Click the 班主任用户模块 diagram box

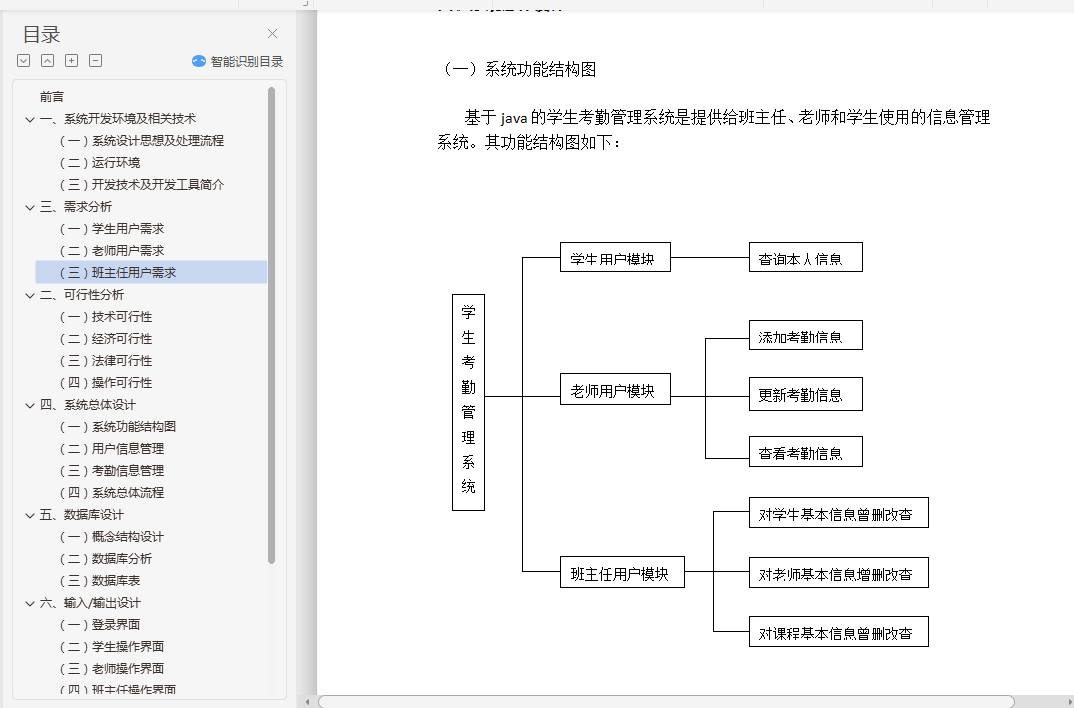623,572
